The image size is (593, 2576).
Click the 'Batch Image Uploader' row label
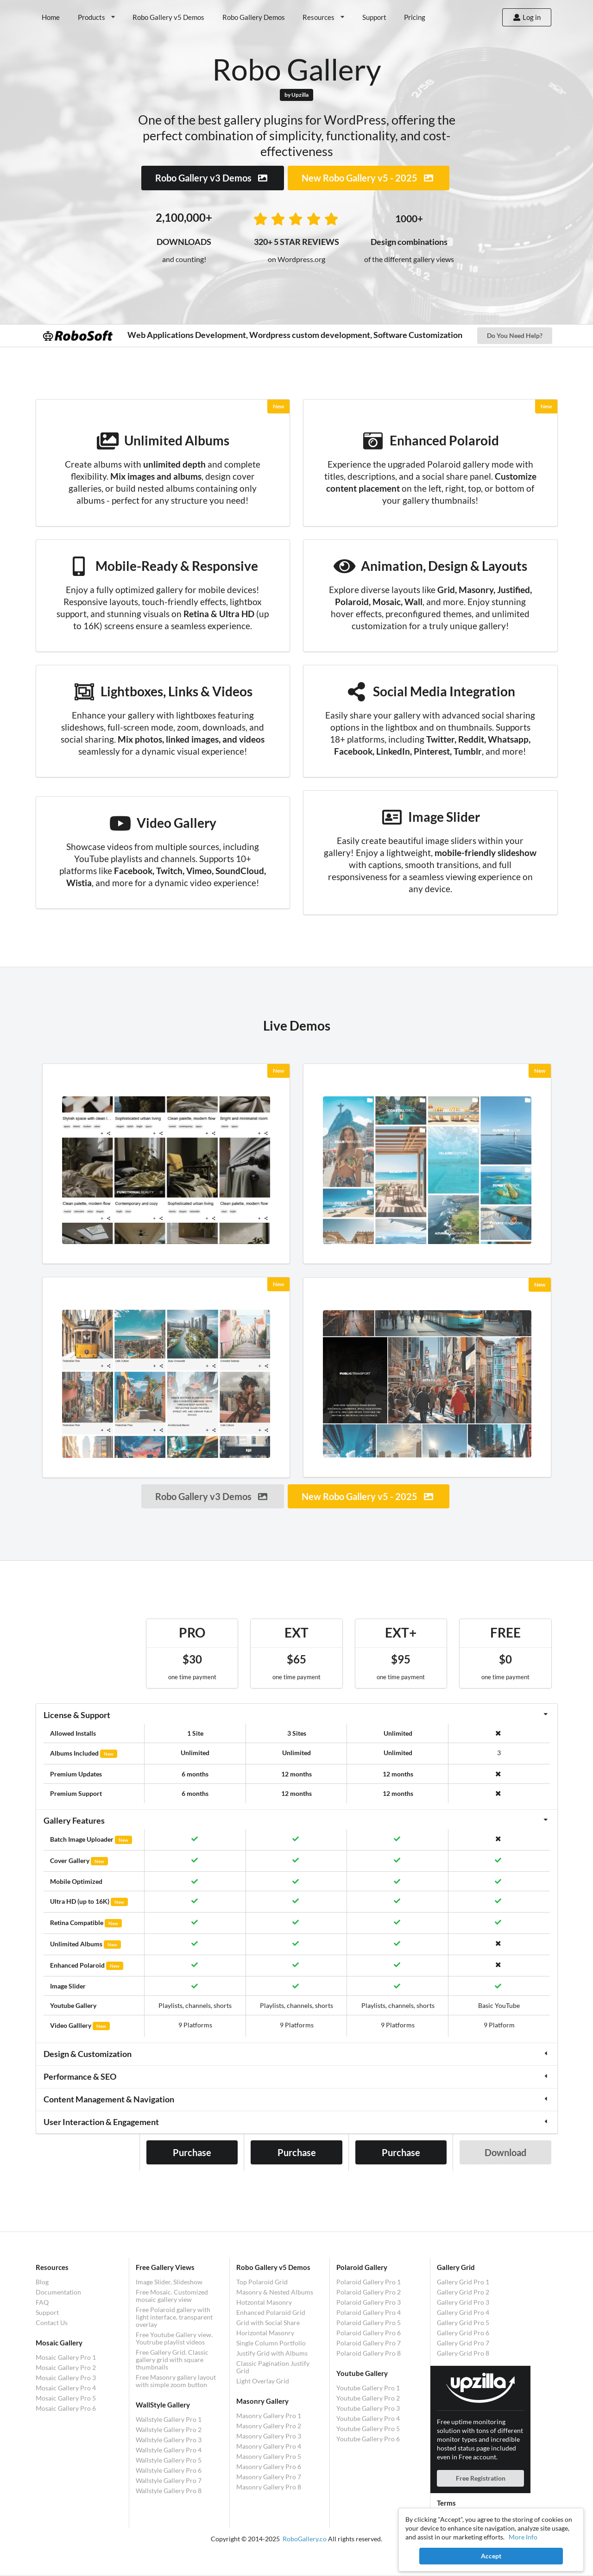click(81, 1839)
